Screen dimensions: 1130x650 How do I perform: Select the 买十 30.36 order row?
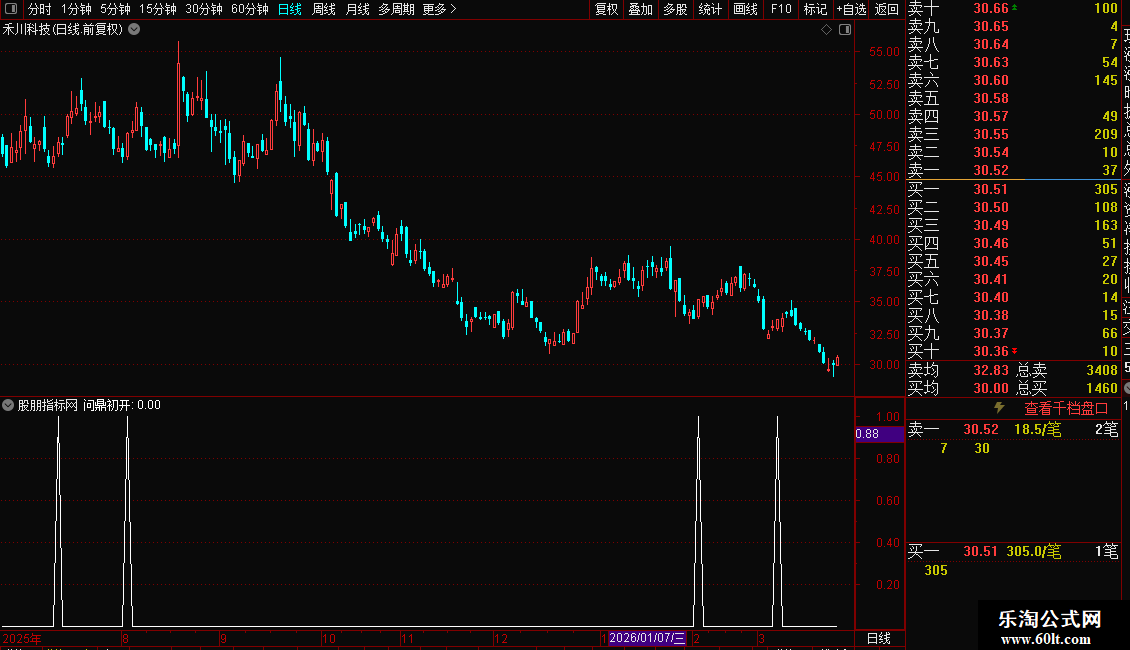[1013, 352]
